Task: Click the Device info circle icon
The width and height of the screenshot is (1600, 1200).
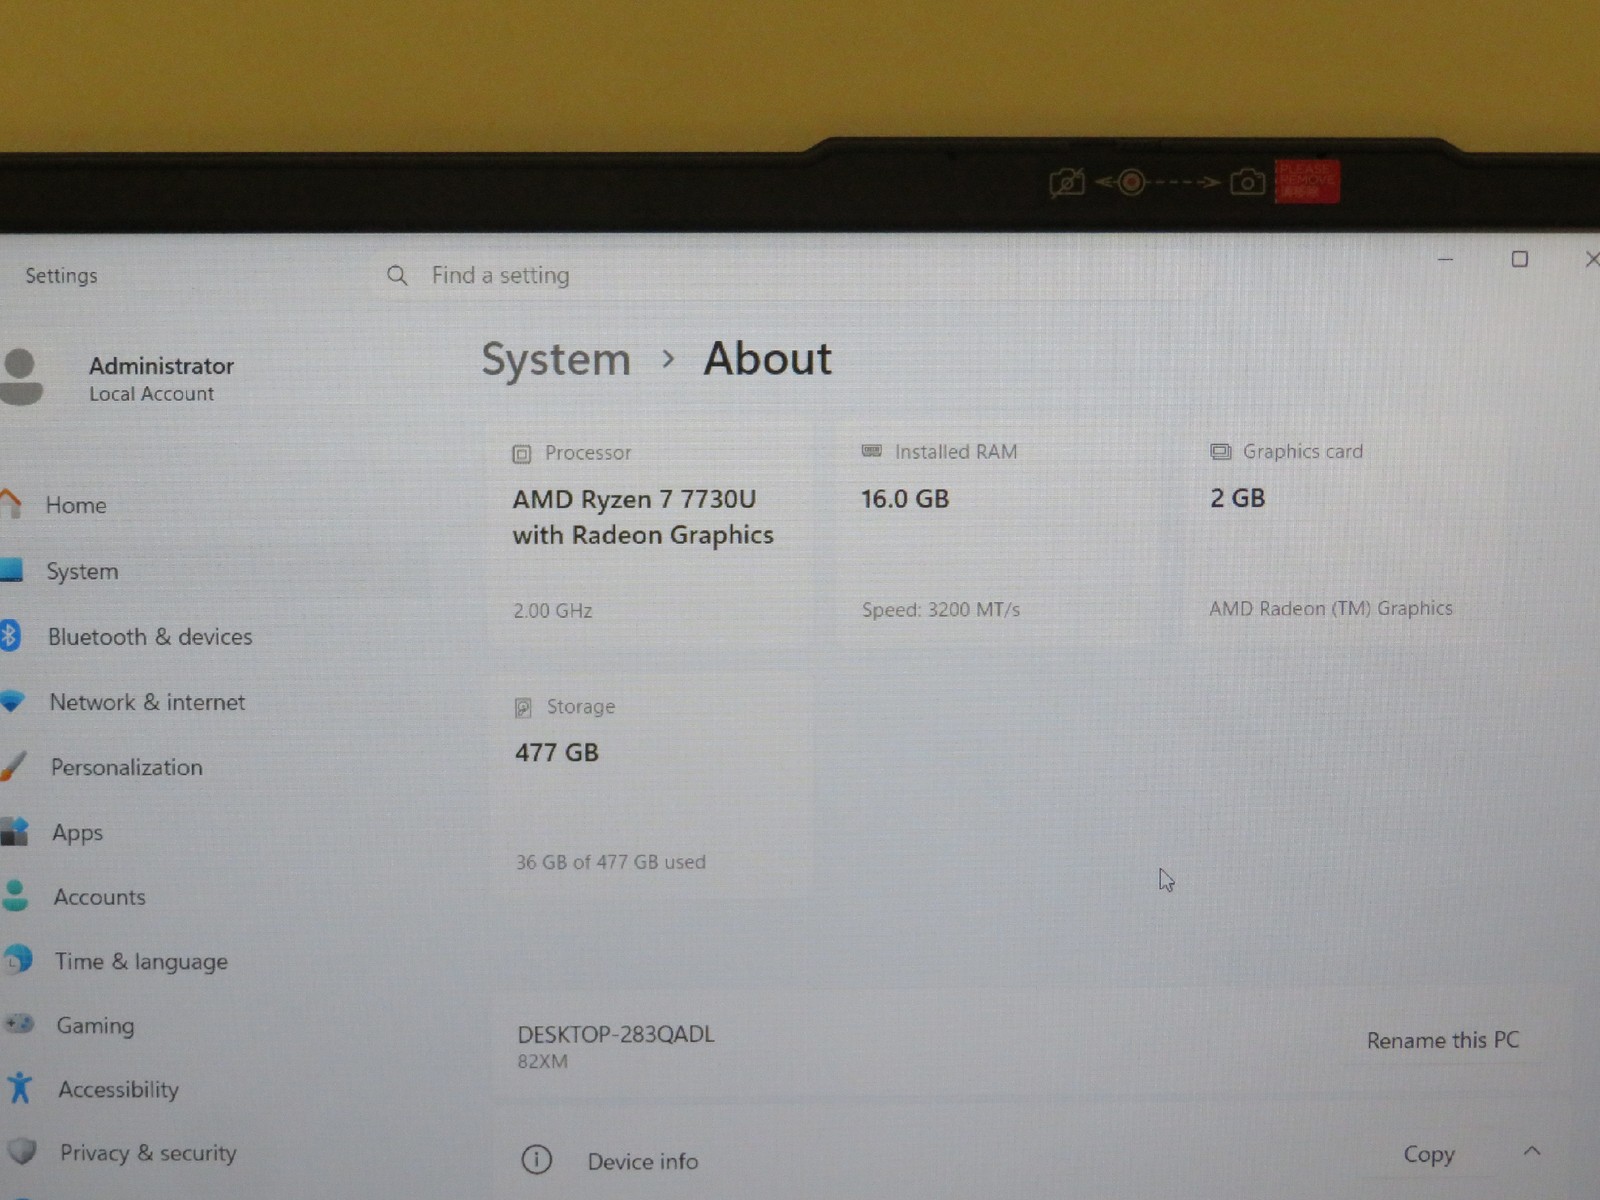Action: click(537, 1160)
